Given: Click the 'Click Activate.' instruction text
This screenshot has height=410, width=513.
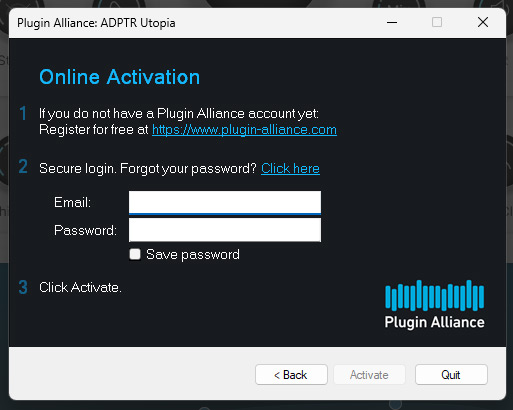Looking at the screenshot, I should 80,287.
